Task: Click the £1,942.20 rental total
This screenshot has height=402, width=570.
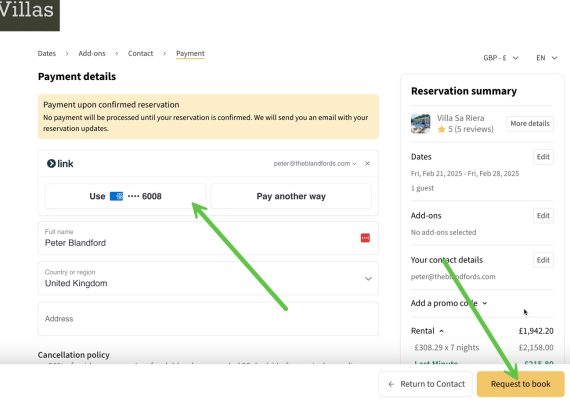Action: 536,331
